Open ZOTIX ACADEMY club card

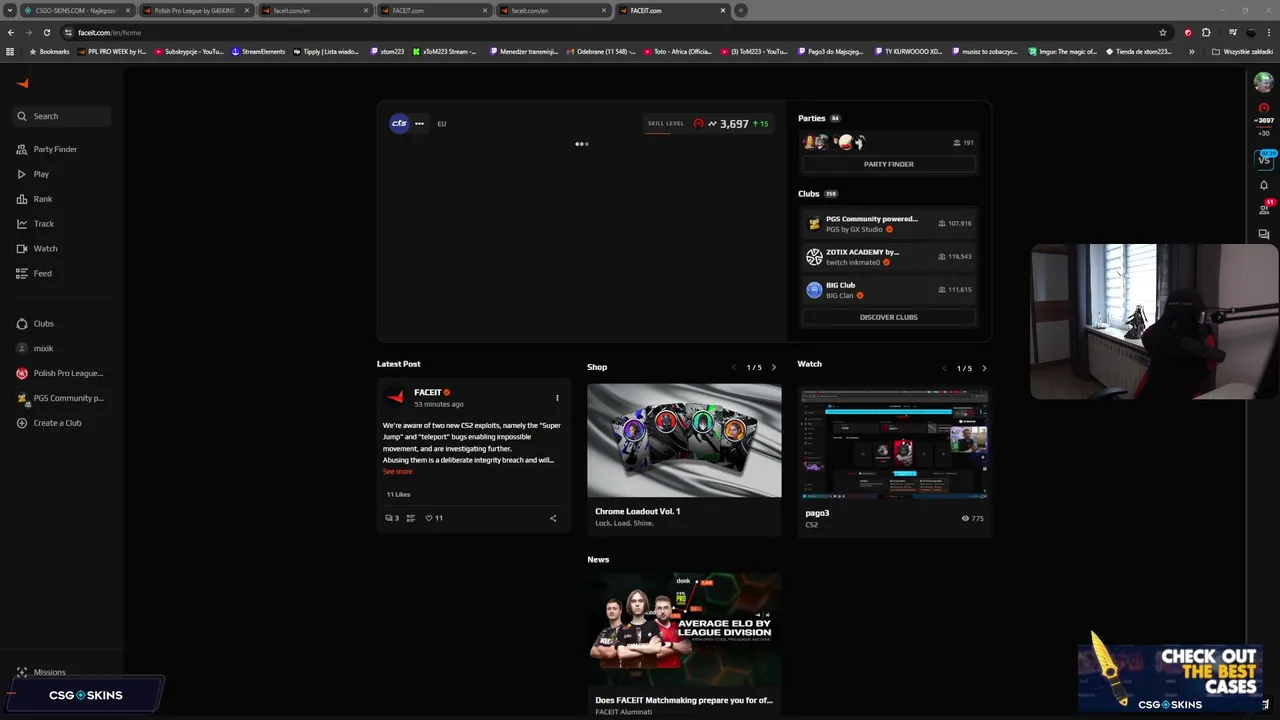click(888, 257)
